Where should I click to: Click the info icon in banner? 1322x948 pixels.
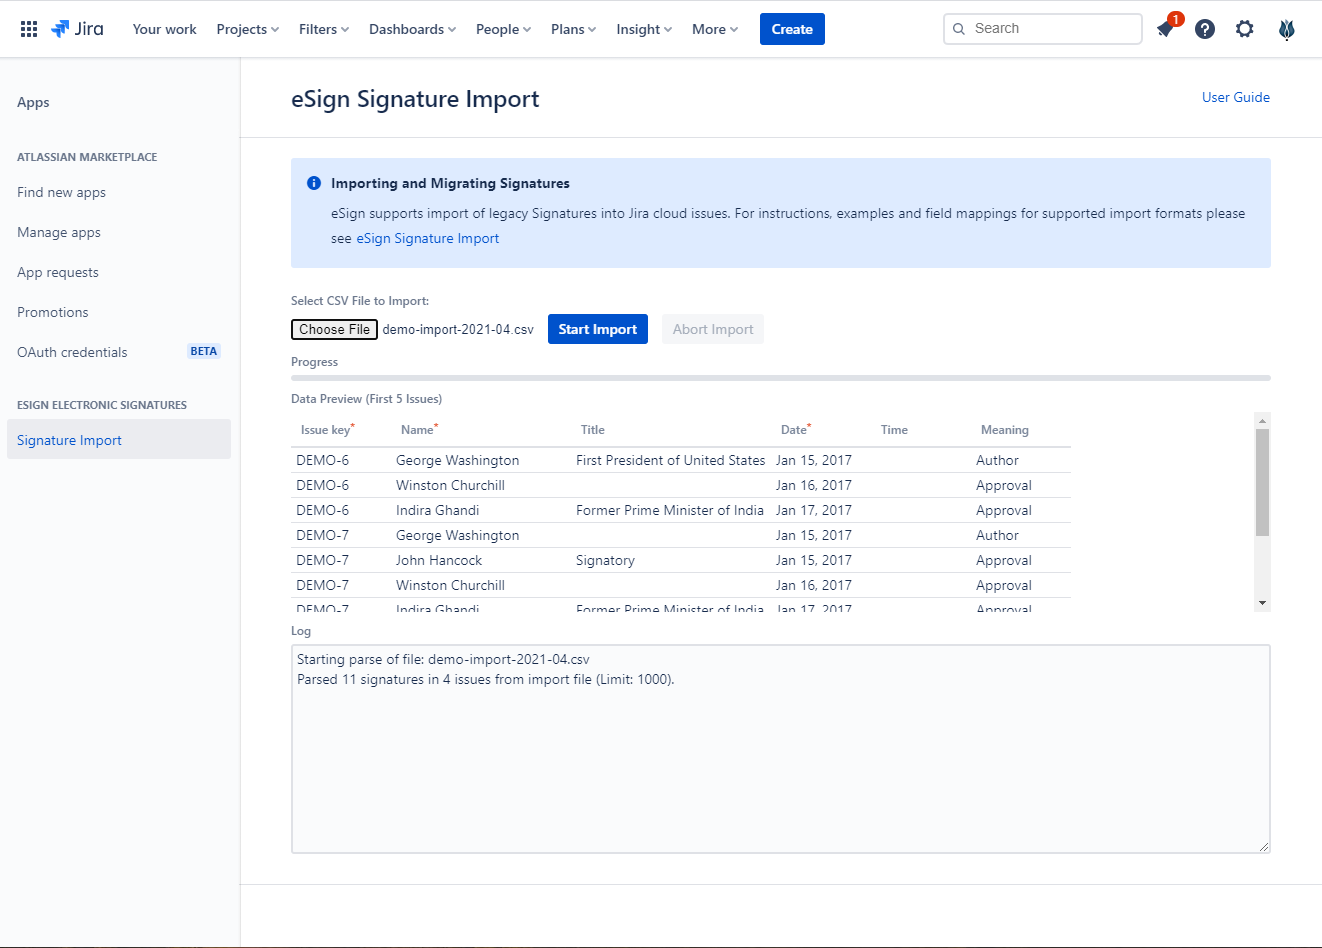(314, 183)
